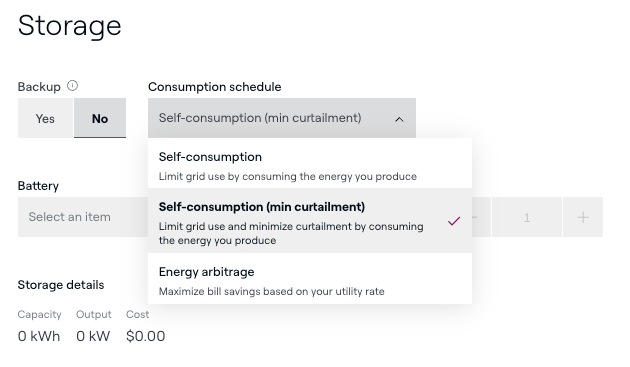Click the 0 kWh capacity value
630x367 pixels.
point(39,336)
